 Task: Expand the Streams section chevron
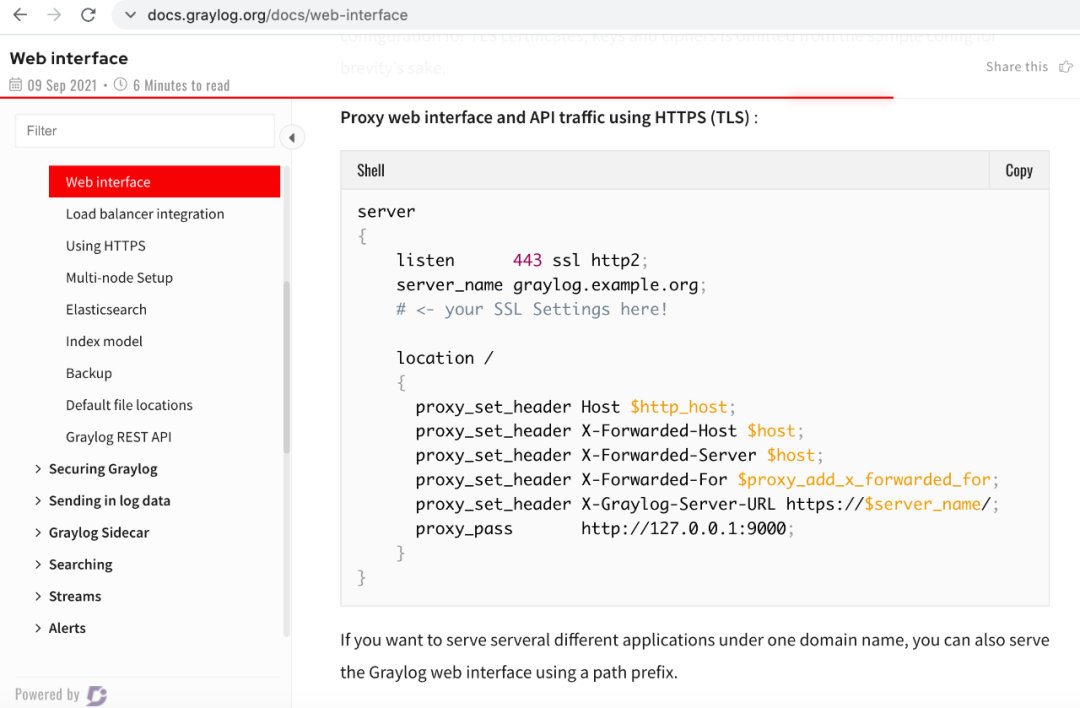[38, 596]
